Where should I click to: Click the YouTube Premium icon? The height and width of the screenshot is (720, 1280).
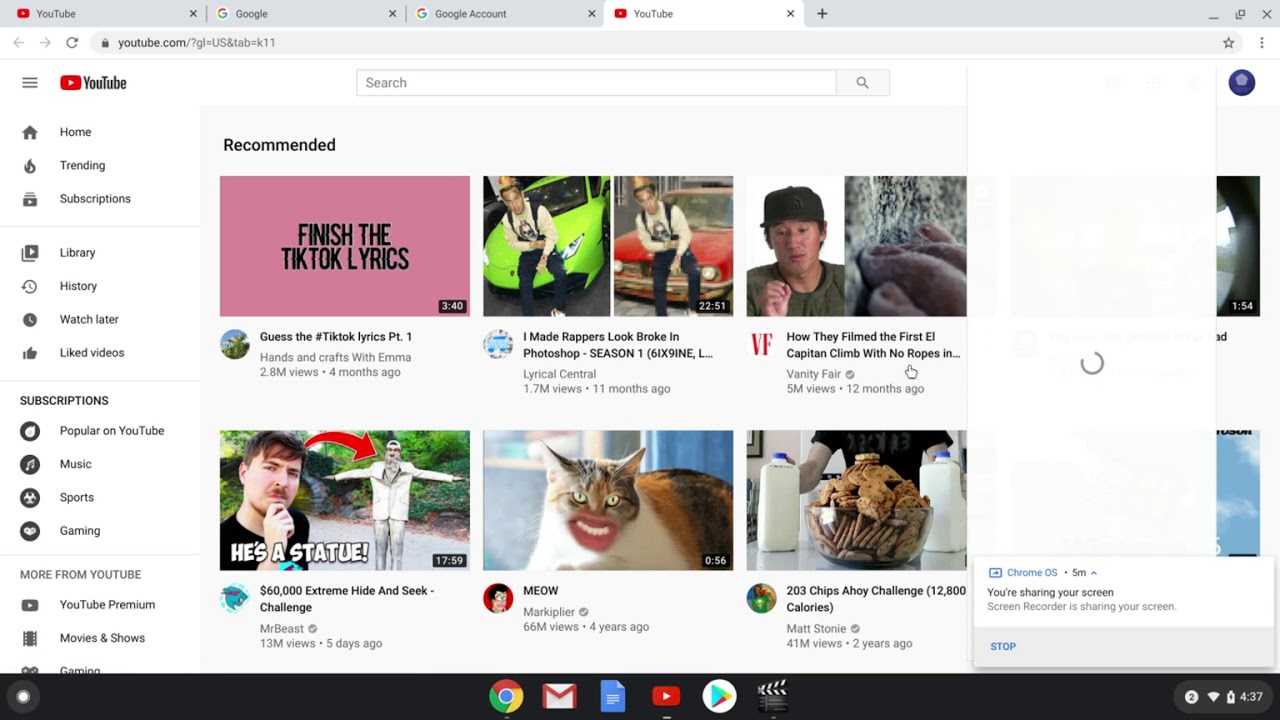point(30,605)
